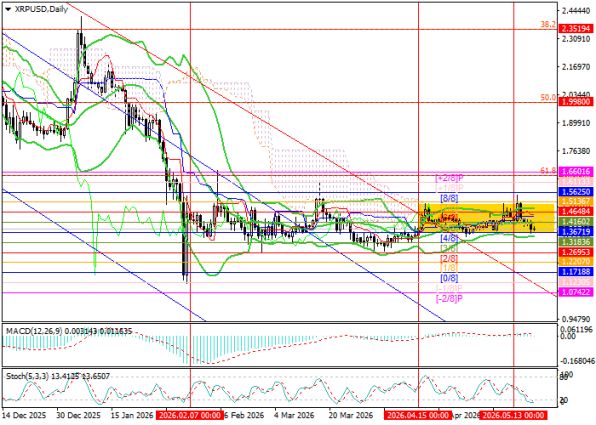Select the 1.17188 blue price label

(576, 271)
